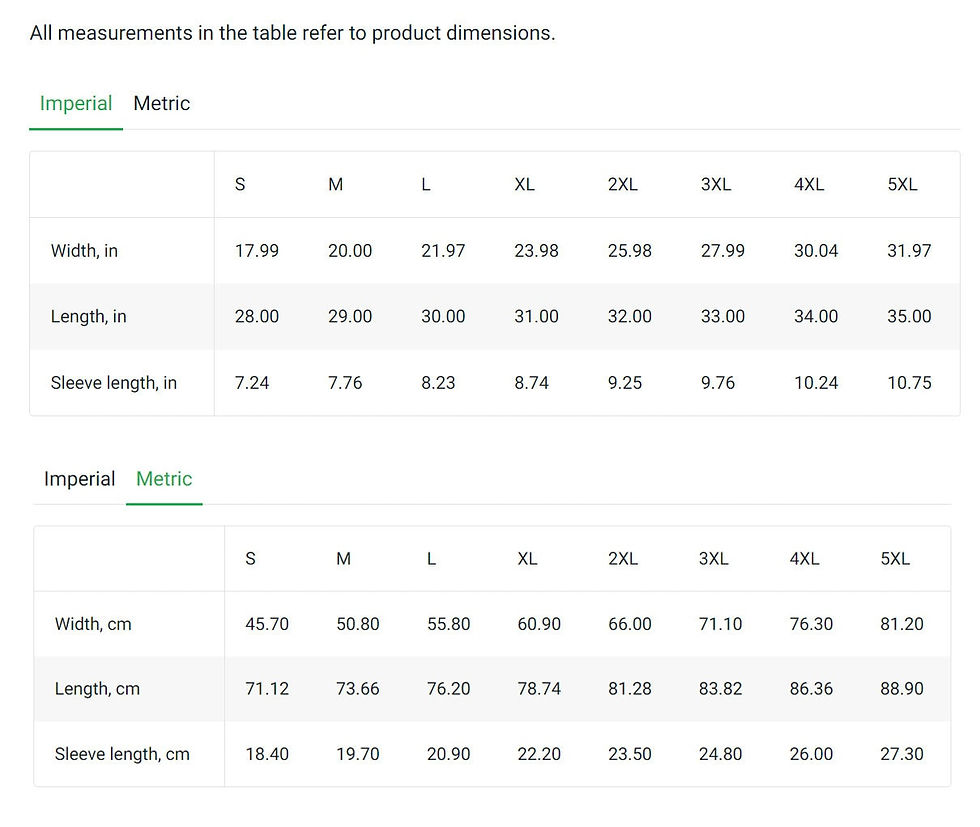Select Imperial tab above the lower table

[x=79, y=479]
